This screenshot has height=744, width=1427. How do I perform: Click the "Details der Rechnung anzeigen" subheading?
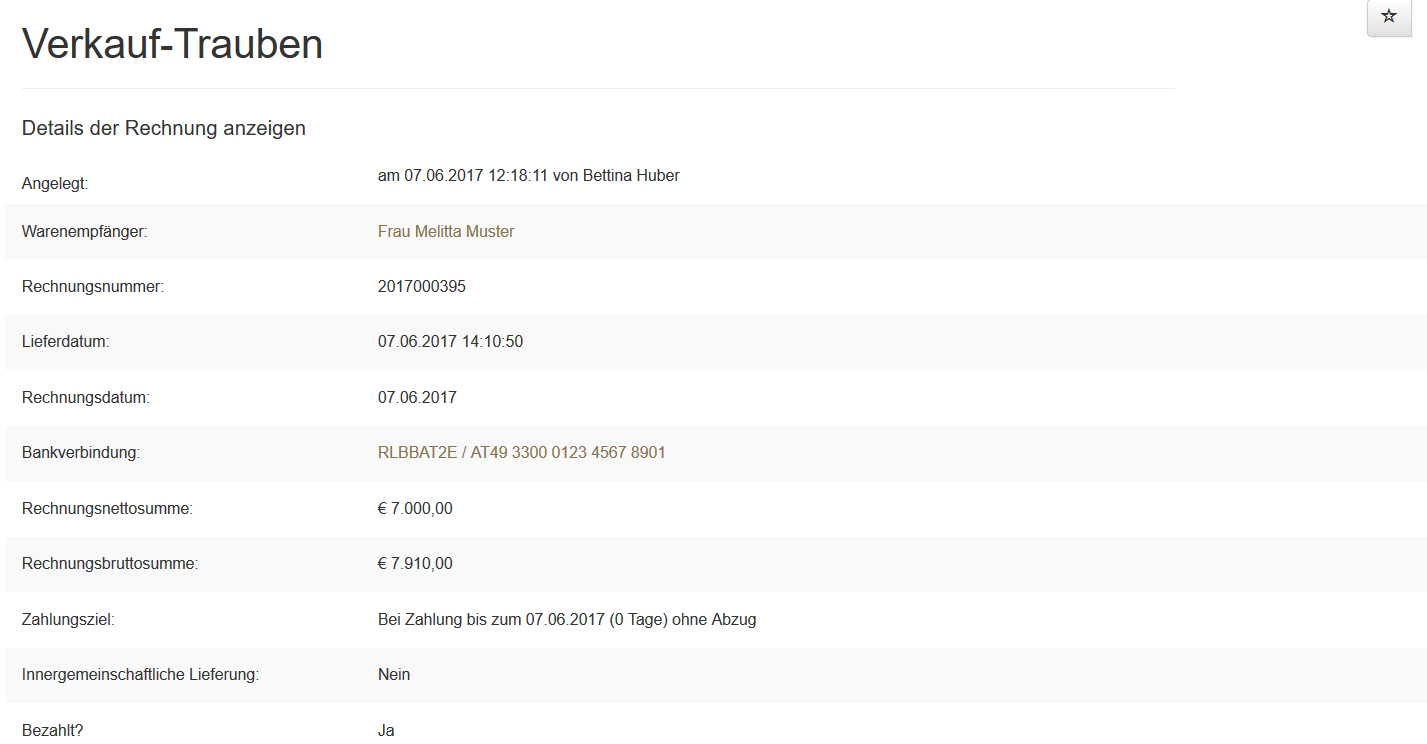coord(164,129)
